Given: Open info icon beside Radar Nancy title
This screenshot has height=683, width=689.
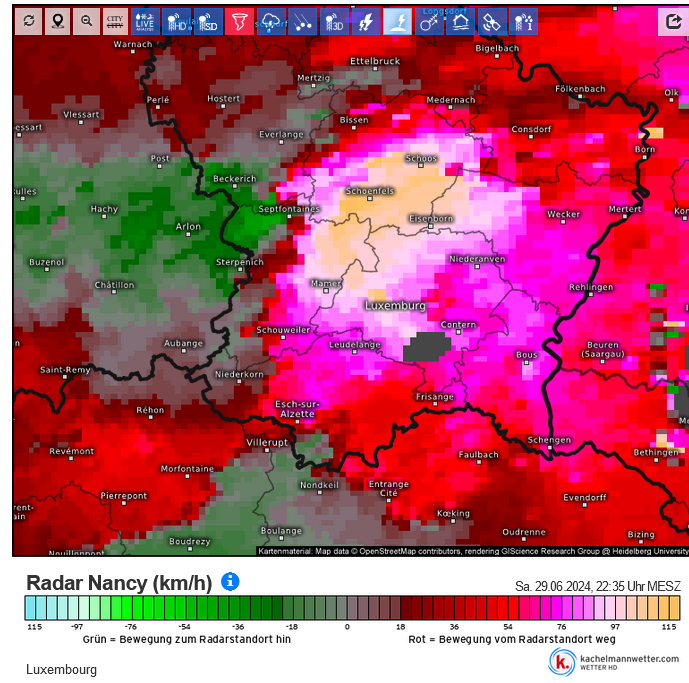Looking at the screenshot, I should pyautogui.click(x=230, y=581).
